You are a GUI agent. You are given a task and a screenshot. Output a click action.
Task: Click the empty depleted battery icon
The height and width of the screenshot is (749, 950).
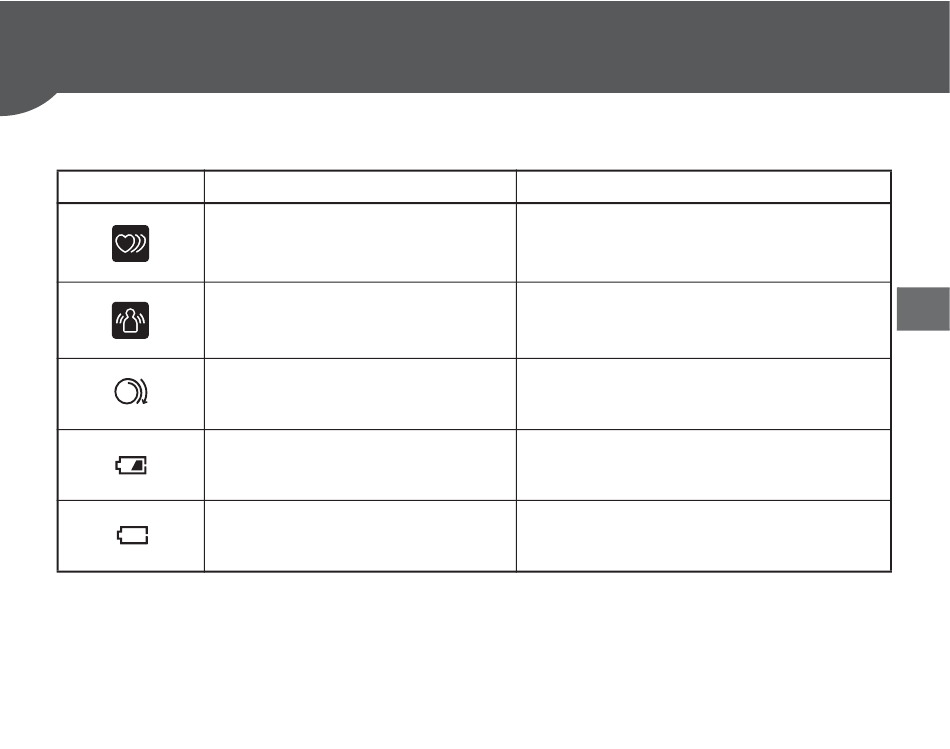pos(132,535)
